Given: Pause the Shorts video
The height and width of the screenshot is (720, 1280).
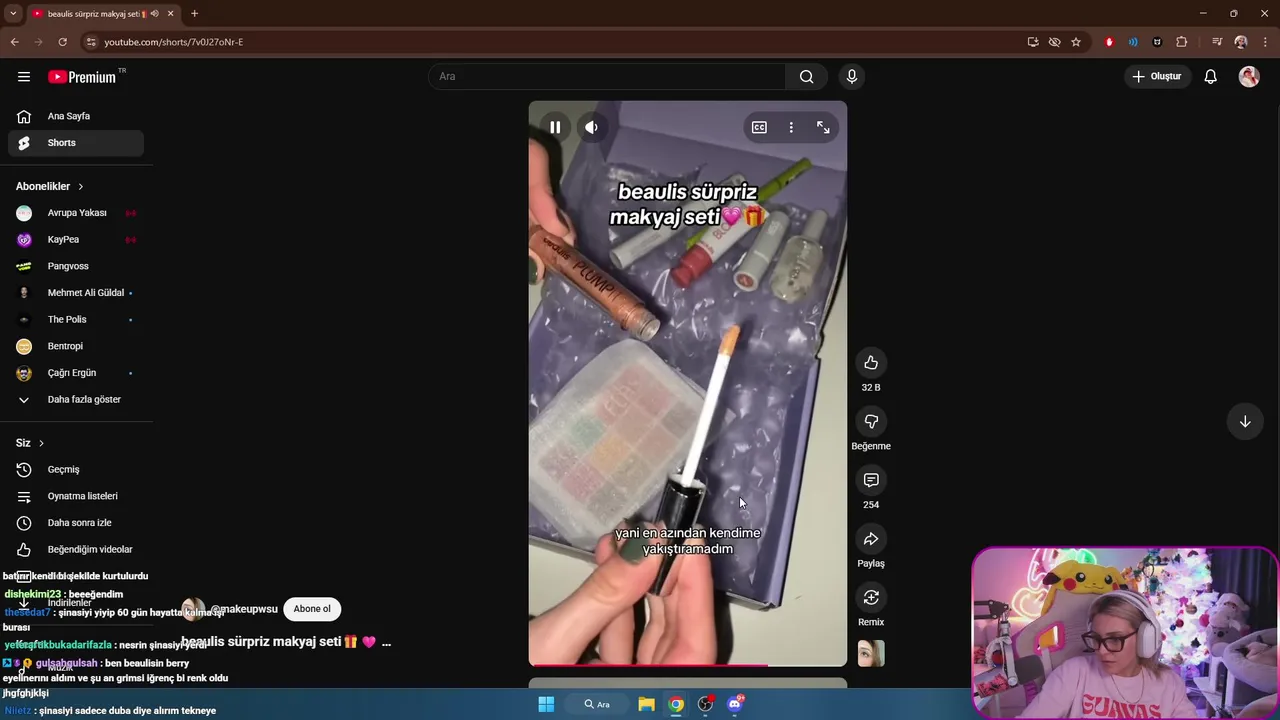Looking at the screenshot, I should pos(555,127).
